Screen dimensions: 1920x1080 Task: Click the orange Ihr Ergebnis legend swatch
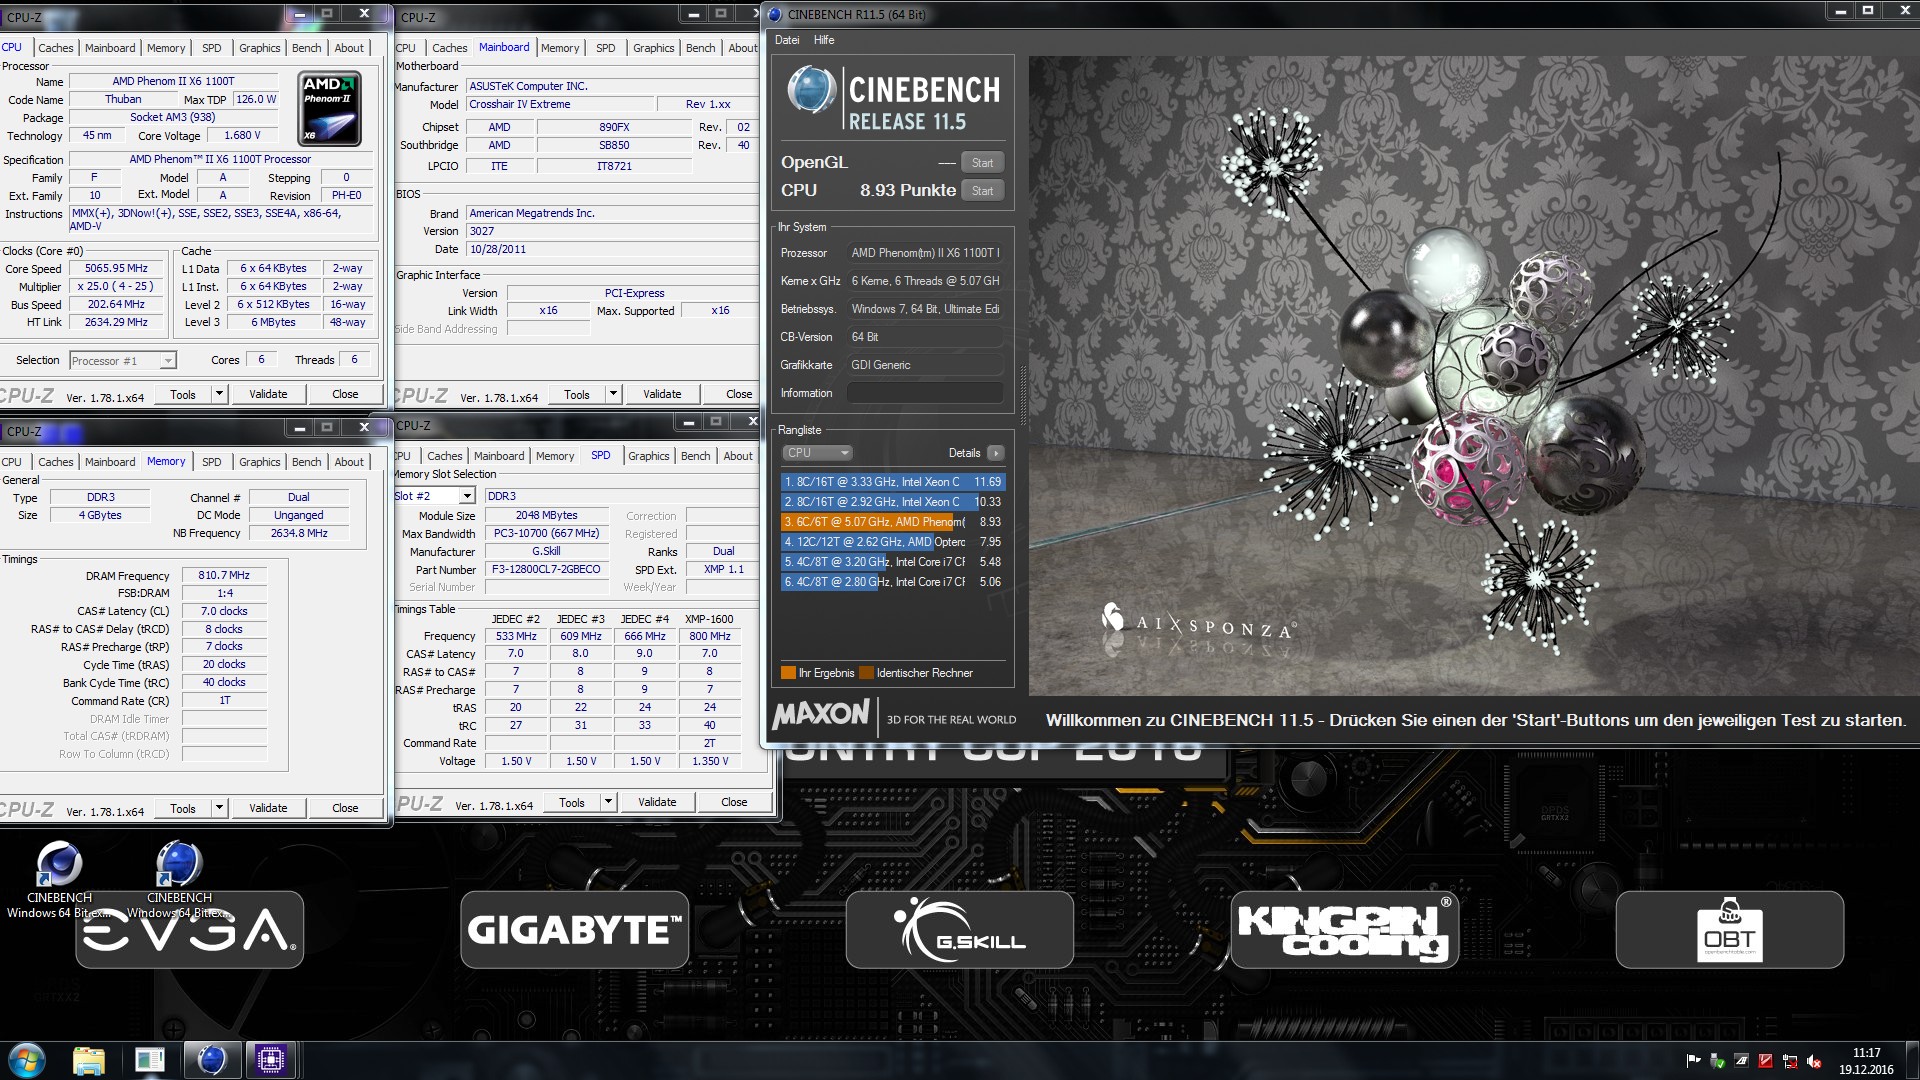(x=788, y=673)
